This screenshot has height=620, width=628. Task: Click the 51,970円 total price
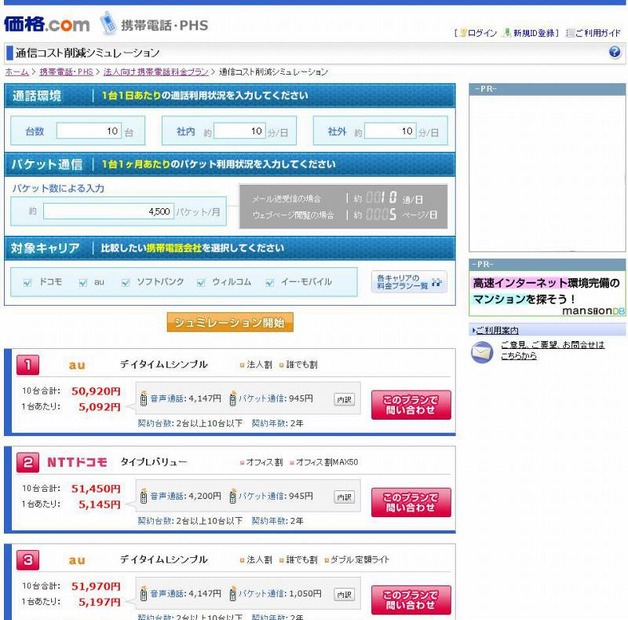coord(96,586)
